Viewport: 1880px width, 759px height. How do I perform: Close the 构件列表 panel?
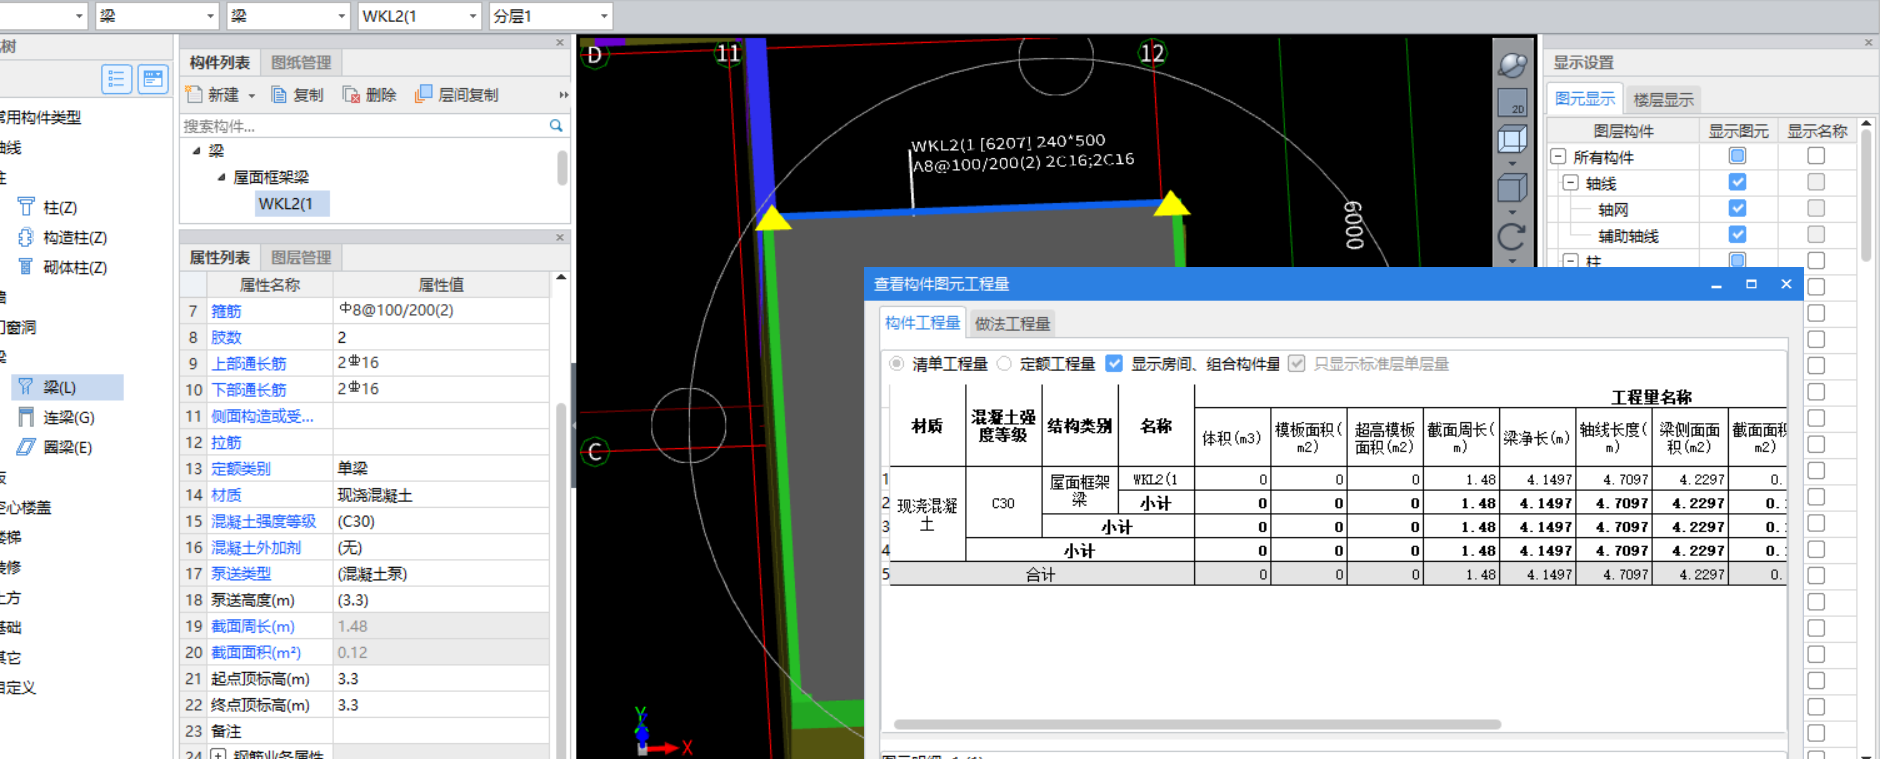560,43
